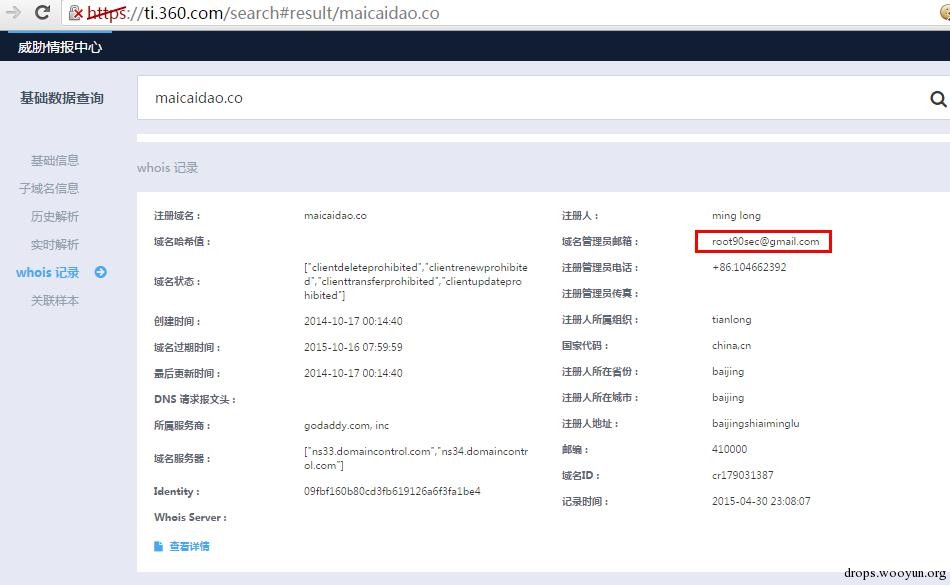Click the highlighted root90sec@gmail.com email
The height and width of the screenshot is (585, 950).
click(x=765, y=241)
